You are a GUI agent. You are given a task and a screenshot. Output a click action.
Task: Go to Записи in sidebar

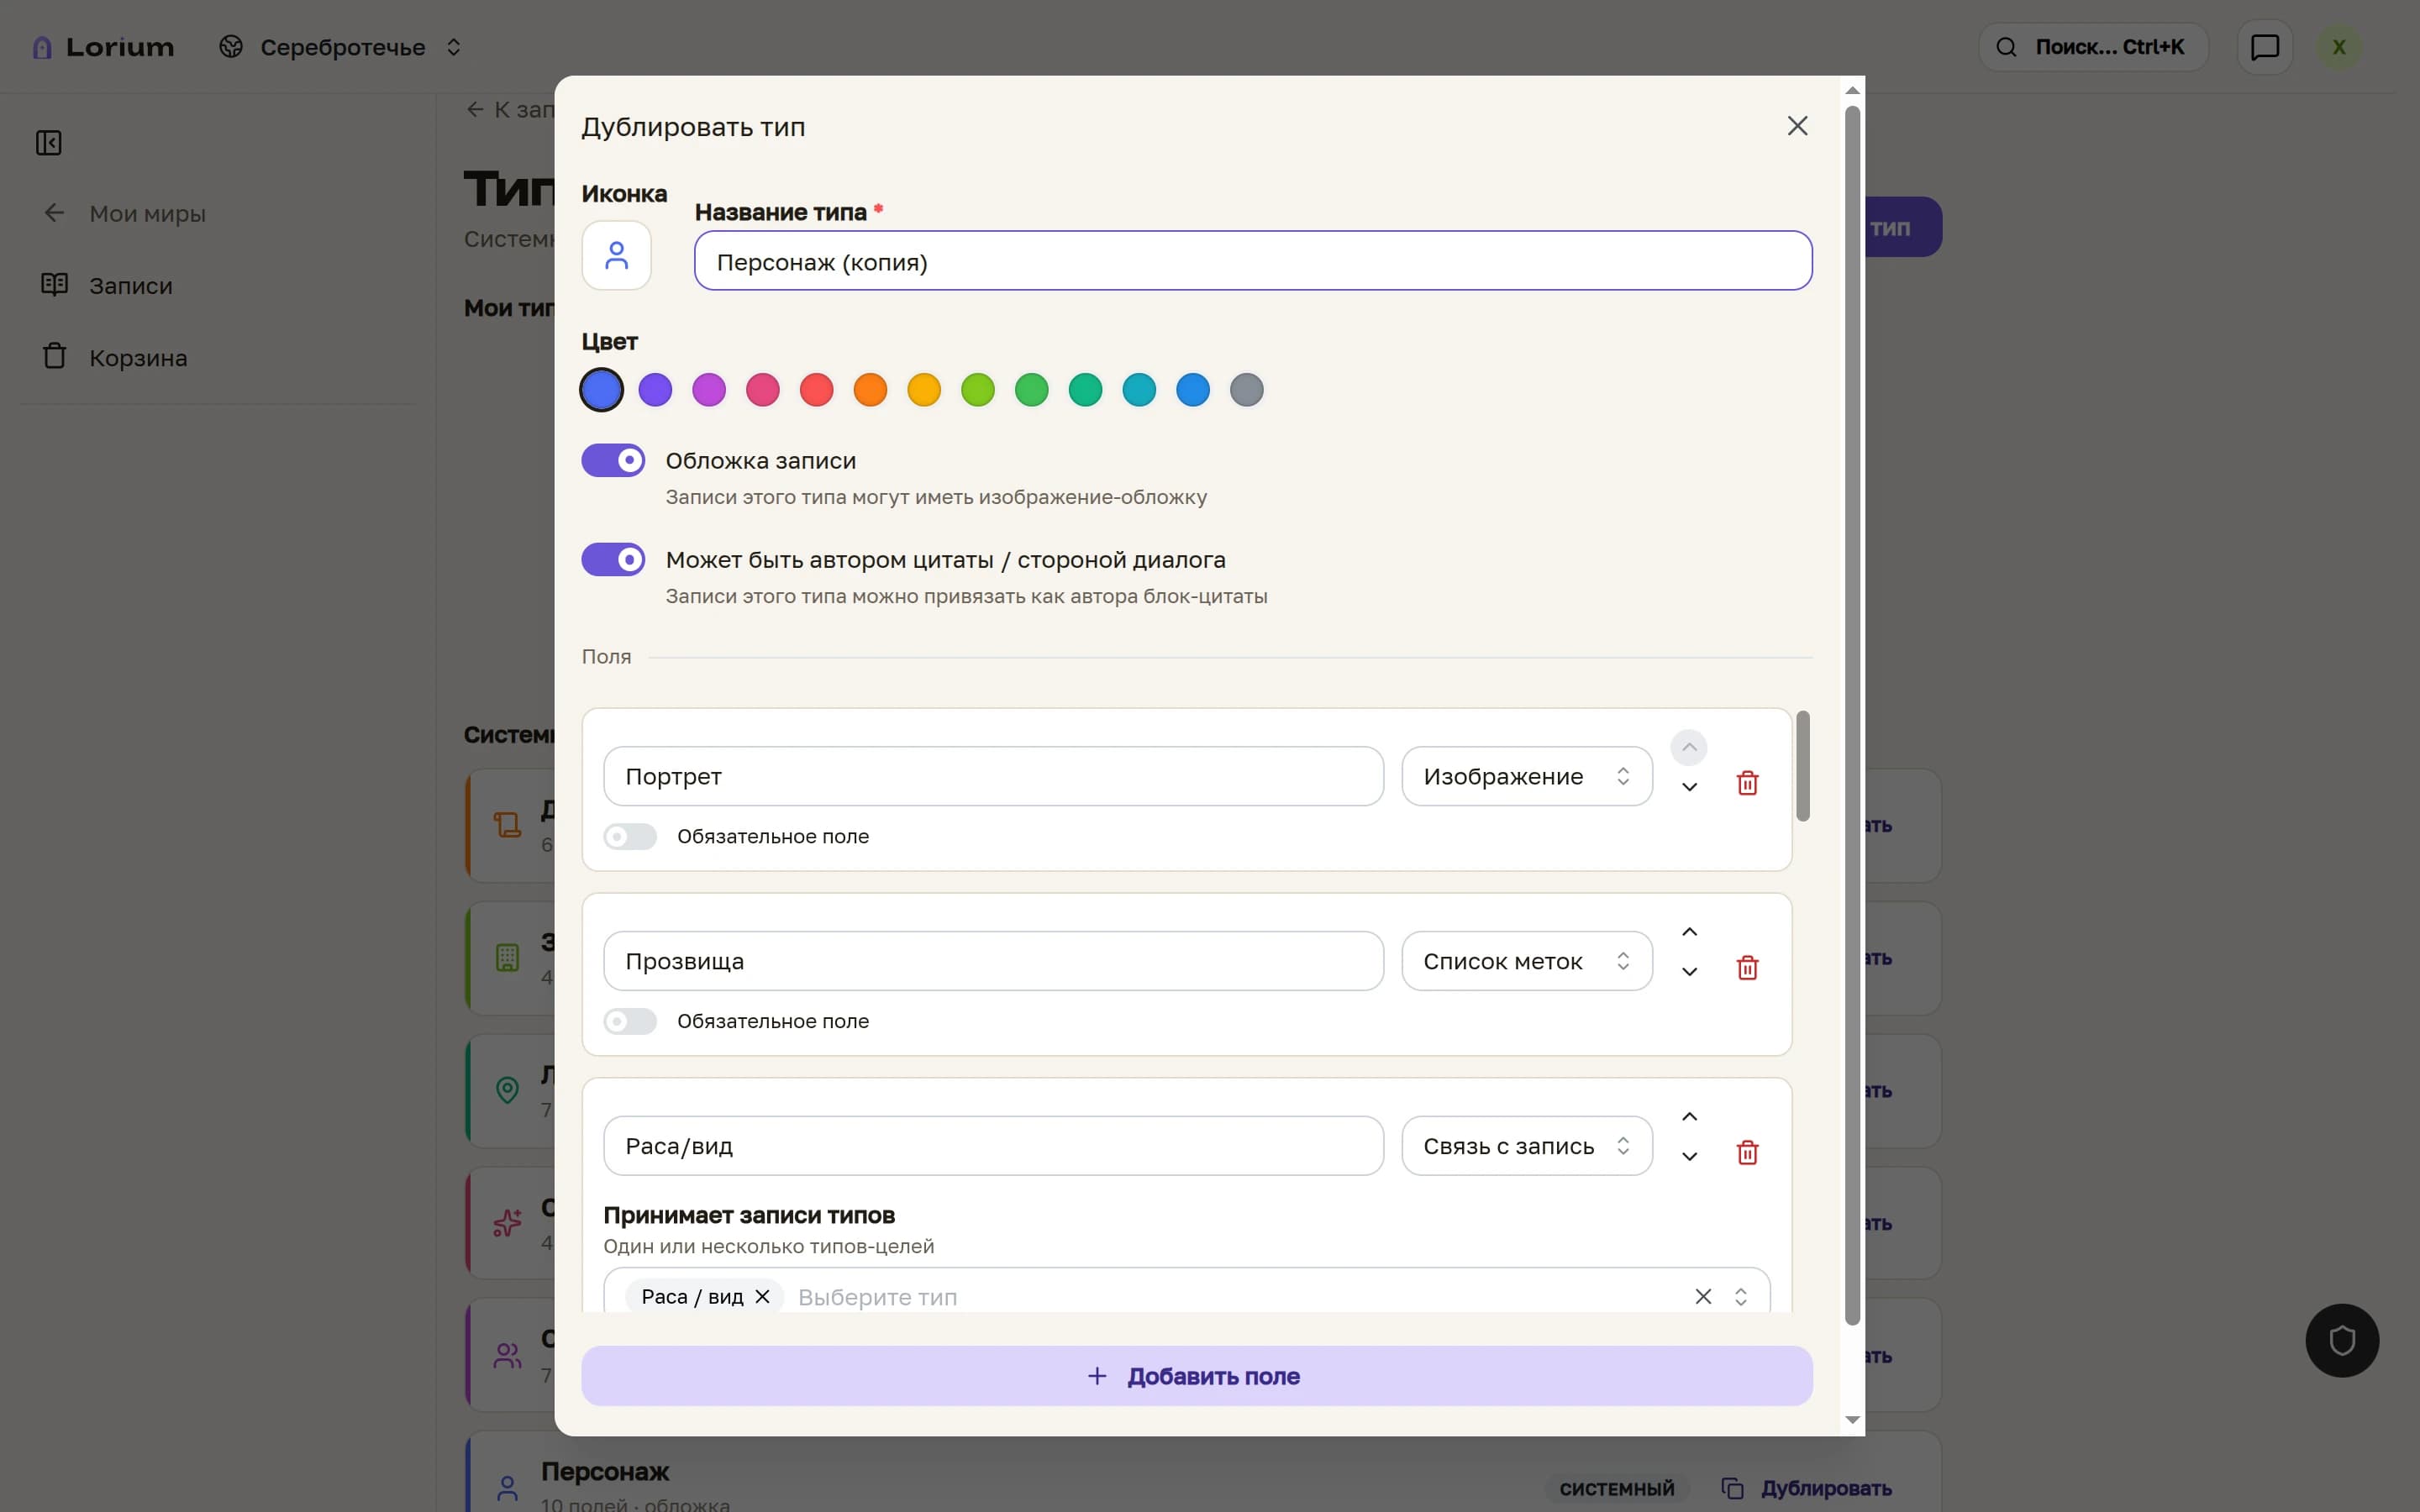coord(130,286)
